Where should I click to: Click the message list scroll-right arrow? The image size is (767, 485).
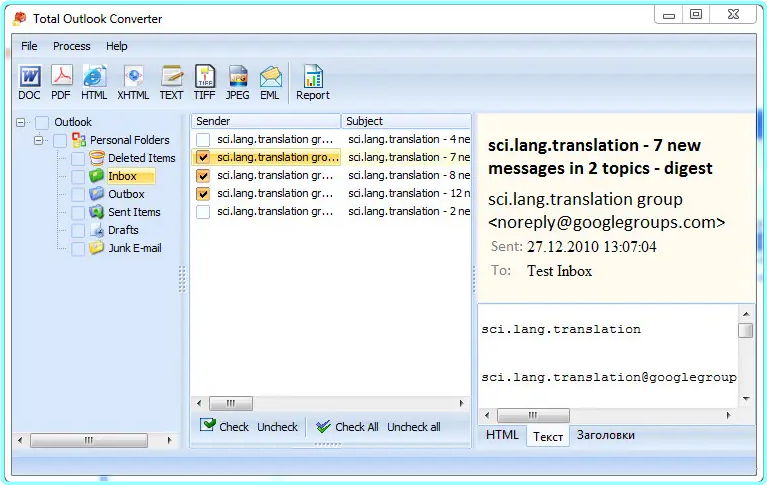(461, 403)
